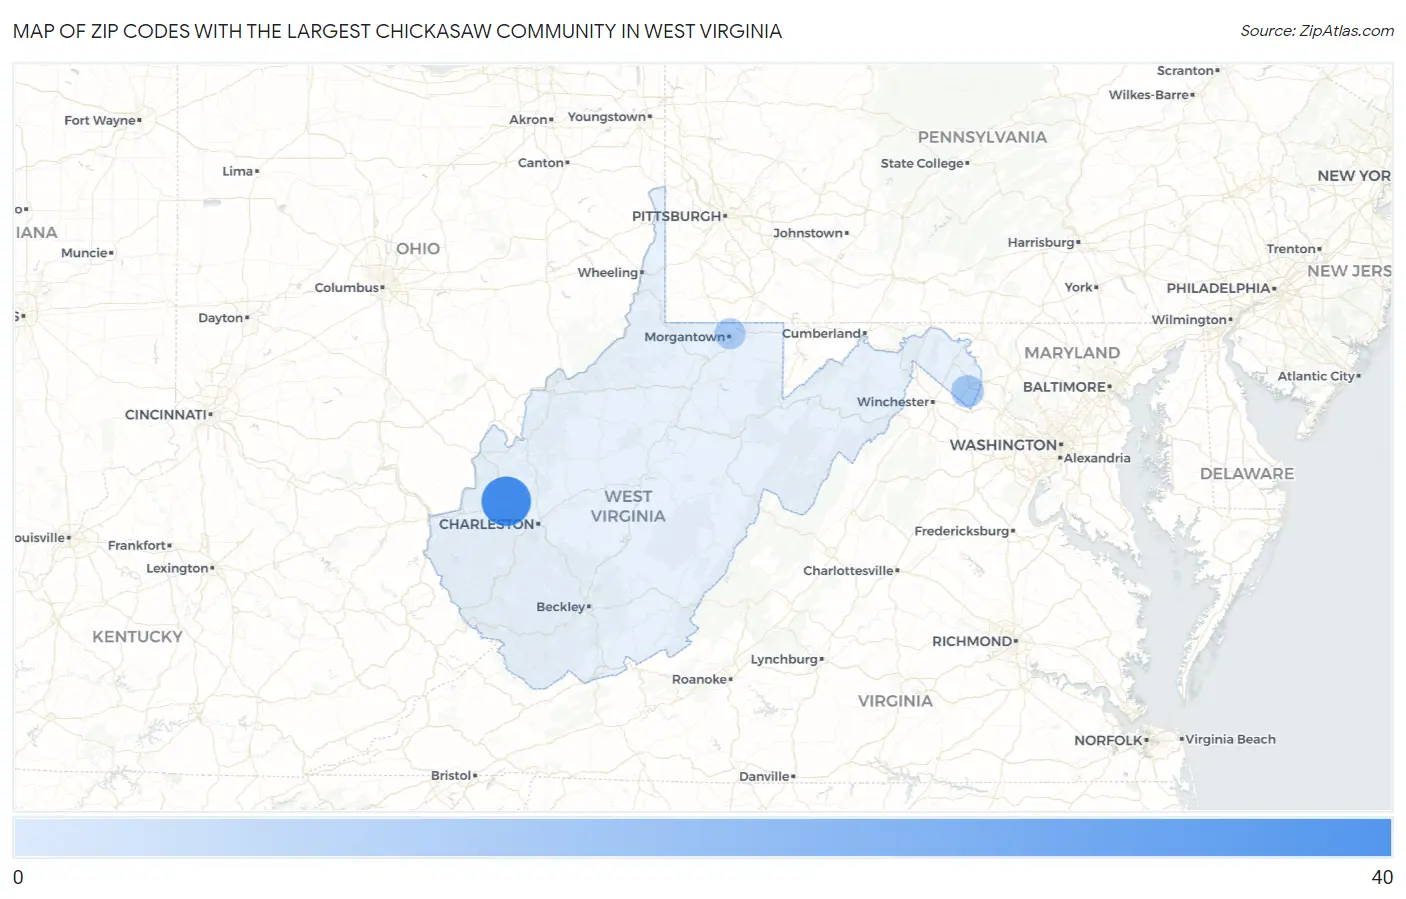This screenshot has height=899, width=1406.
Task: Click the NORFOLK city label
Action: pos(1108,741)
